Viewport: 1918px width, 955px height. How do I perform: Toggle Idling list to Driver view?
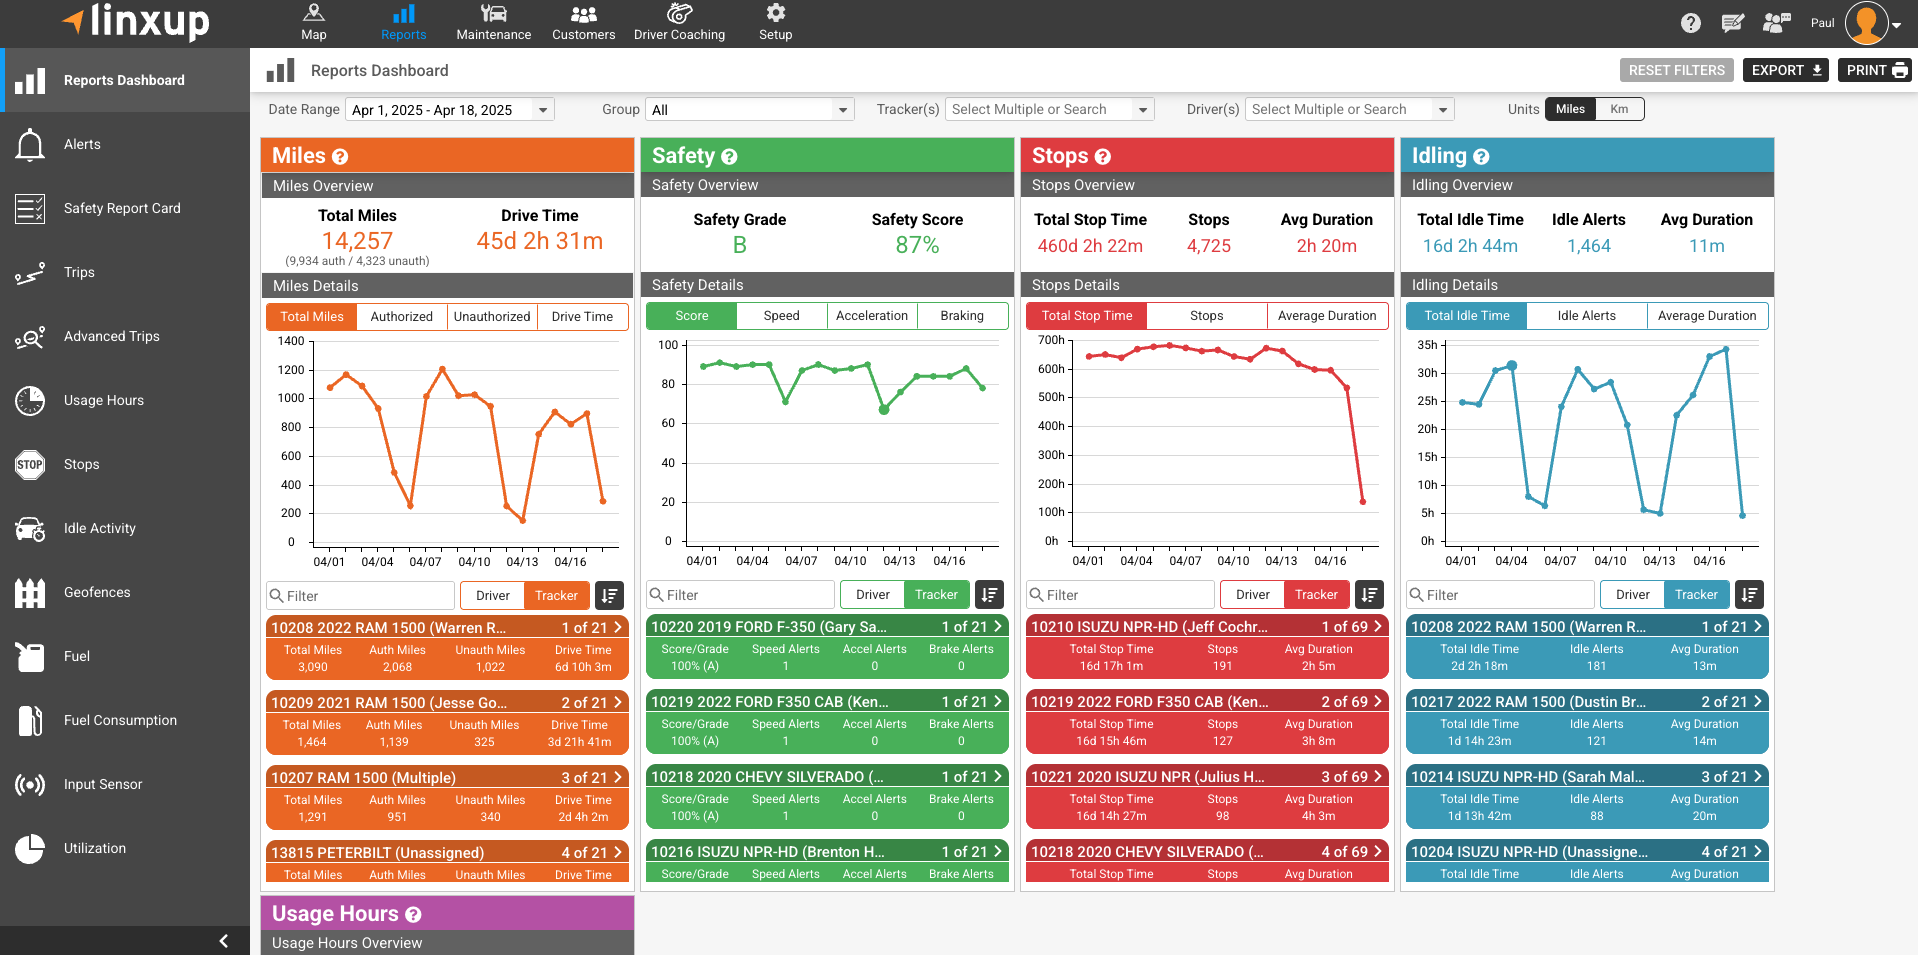(1632, 595)
